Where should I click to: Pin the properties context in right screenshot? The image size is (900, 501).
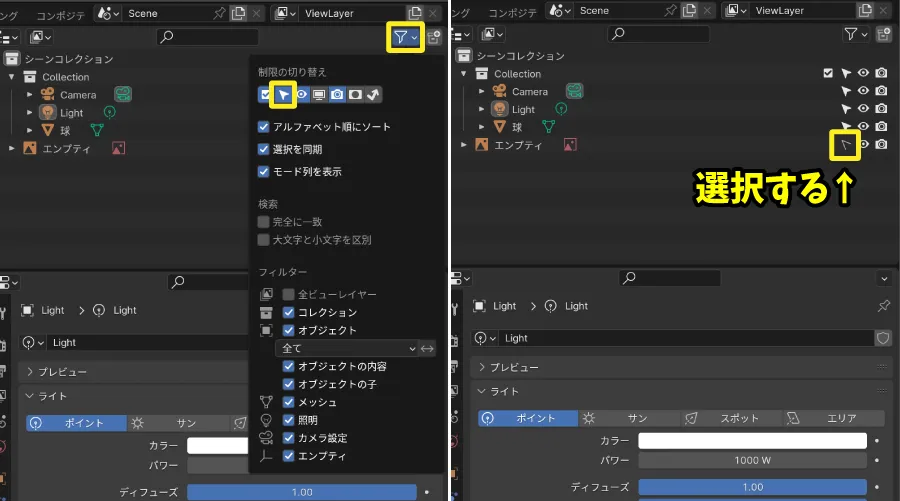click(x=883, y=306)
